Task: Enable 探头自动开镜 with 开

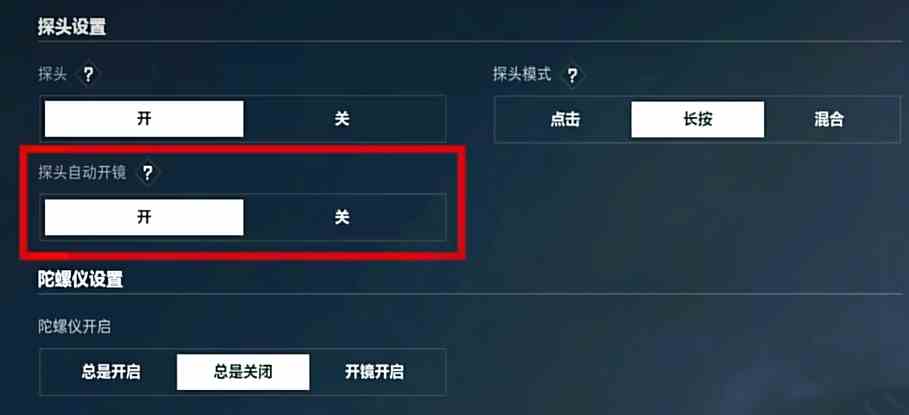Action: [x=144, y=217]
